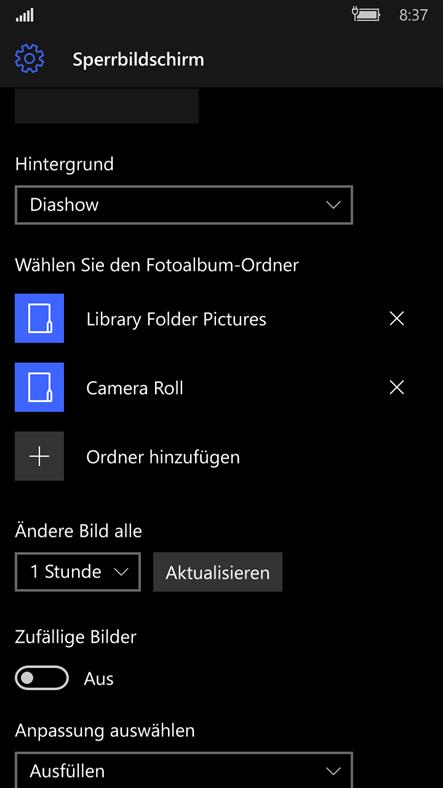This screenshot has height=788, width=443.
Task: Click the Aktualisieren button
Action: coord(217,572)
